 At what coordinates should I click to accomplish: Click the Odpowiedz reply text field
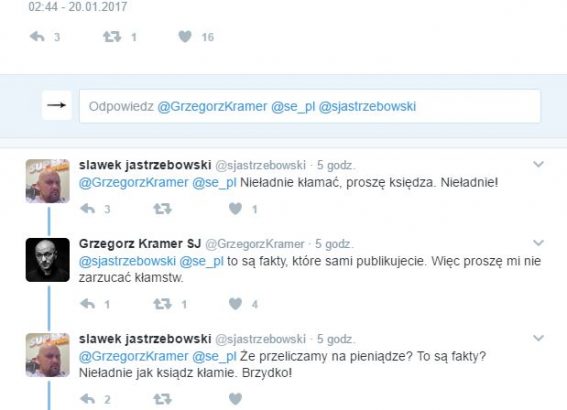point(310,106)
